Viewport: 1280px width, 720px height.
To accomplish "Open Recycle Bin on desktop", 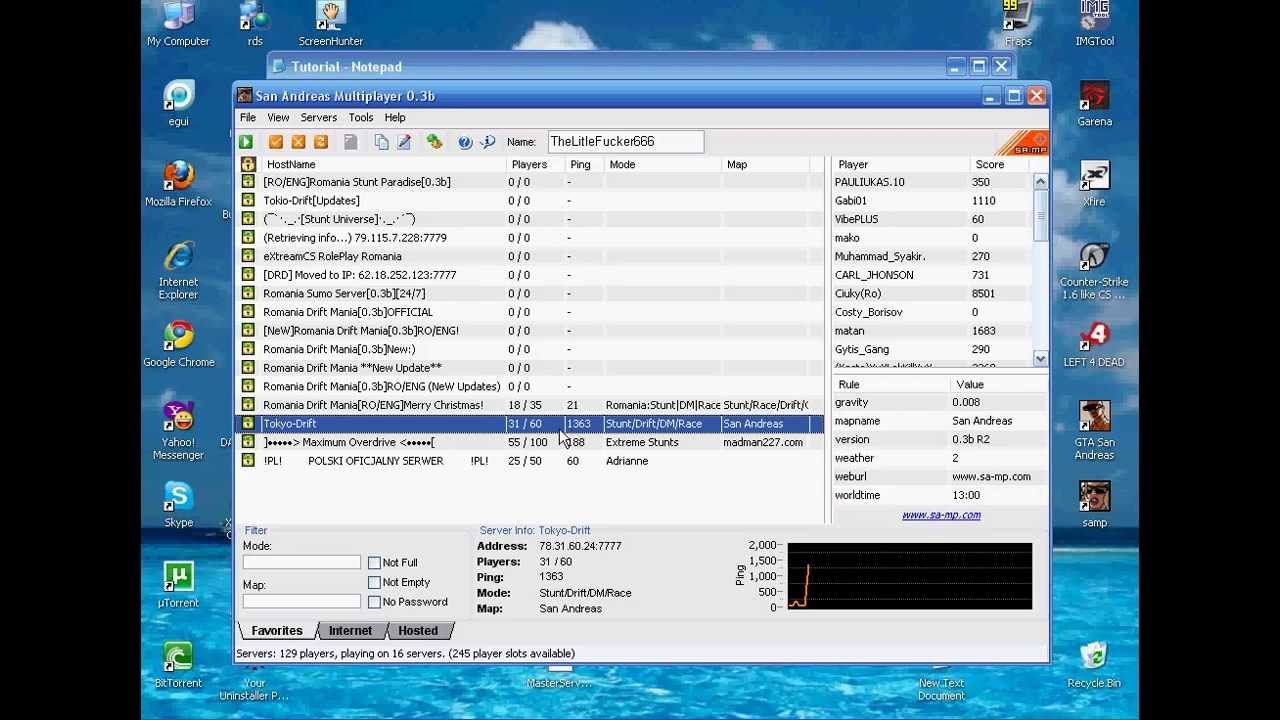I will pos(1094,664).
